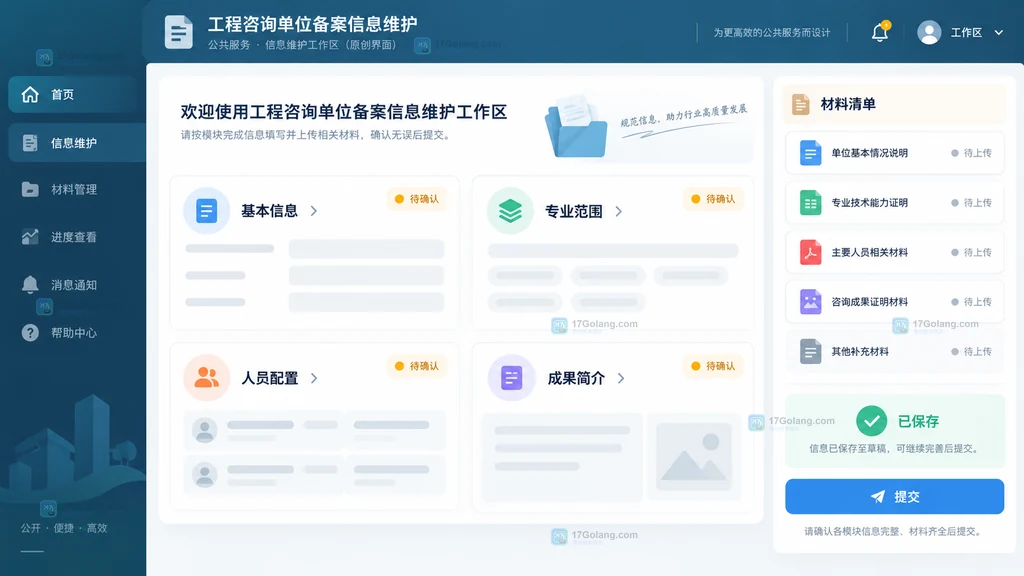1024x576 pixels.
Task: Expand the 成果简介 chevron arrow
Action: tap(621, 378)
